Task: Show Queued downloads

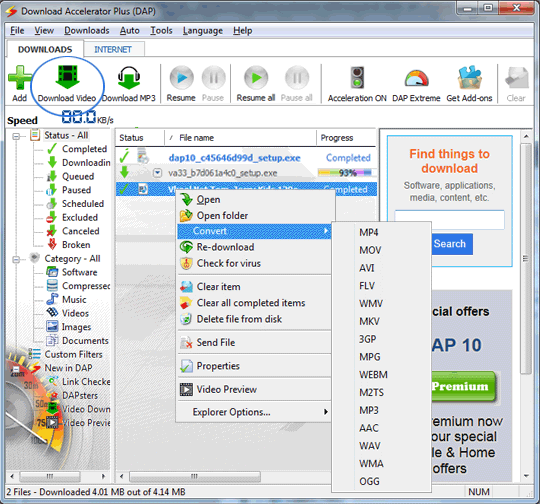Action: coord(78,176)
